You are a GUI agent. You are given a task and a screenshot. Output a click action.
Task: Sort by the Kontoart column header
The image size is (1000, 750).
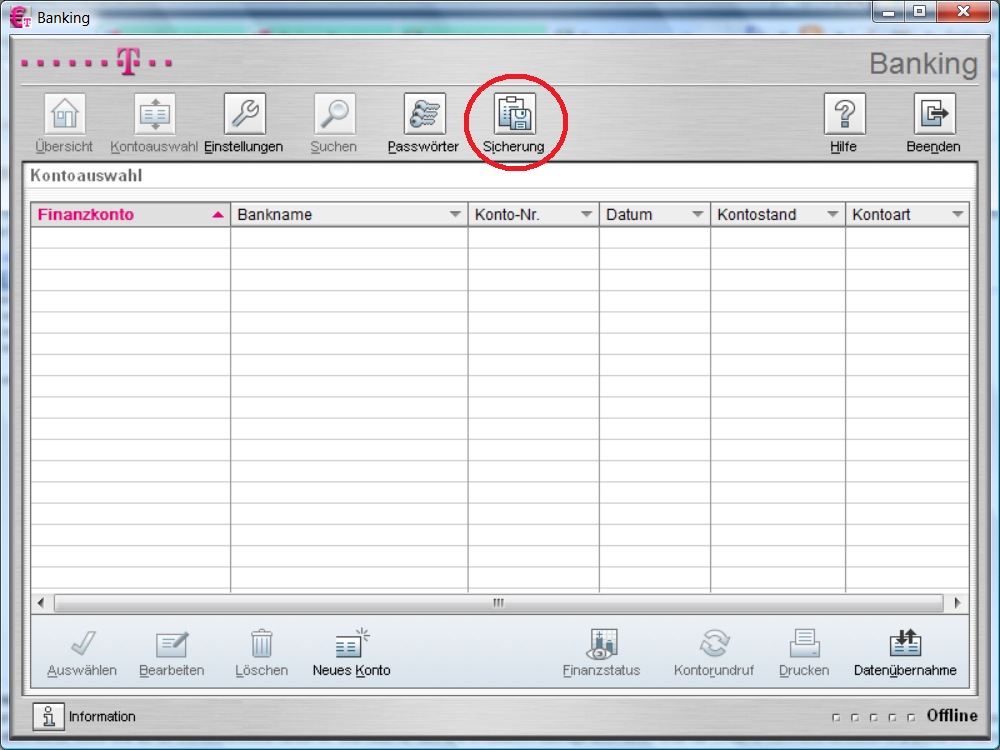(x=907, y=215)
